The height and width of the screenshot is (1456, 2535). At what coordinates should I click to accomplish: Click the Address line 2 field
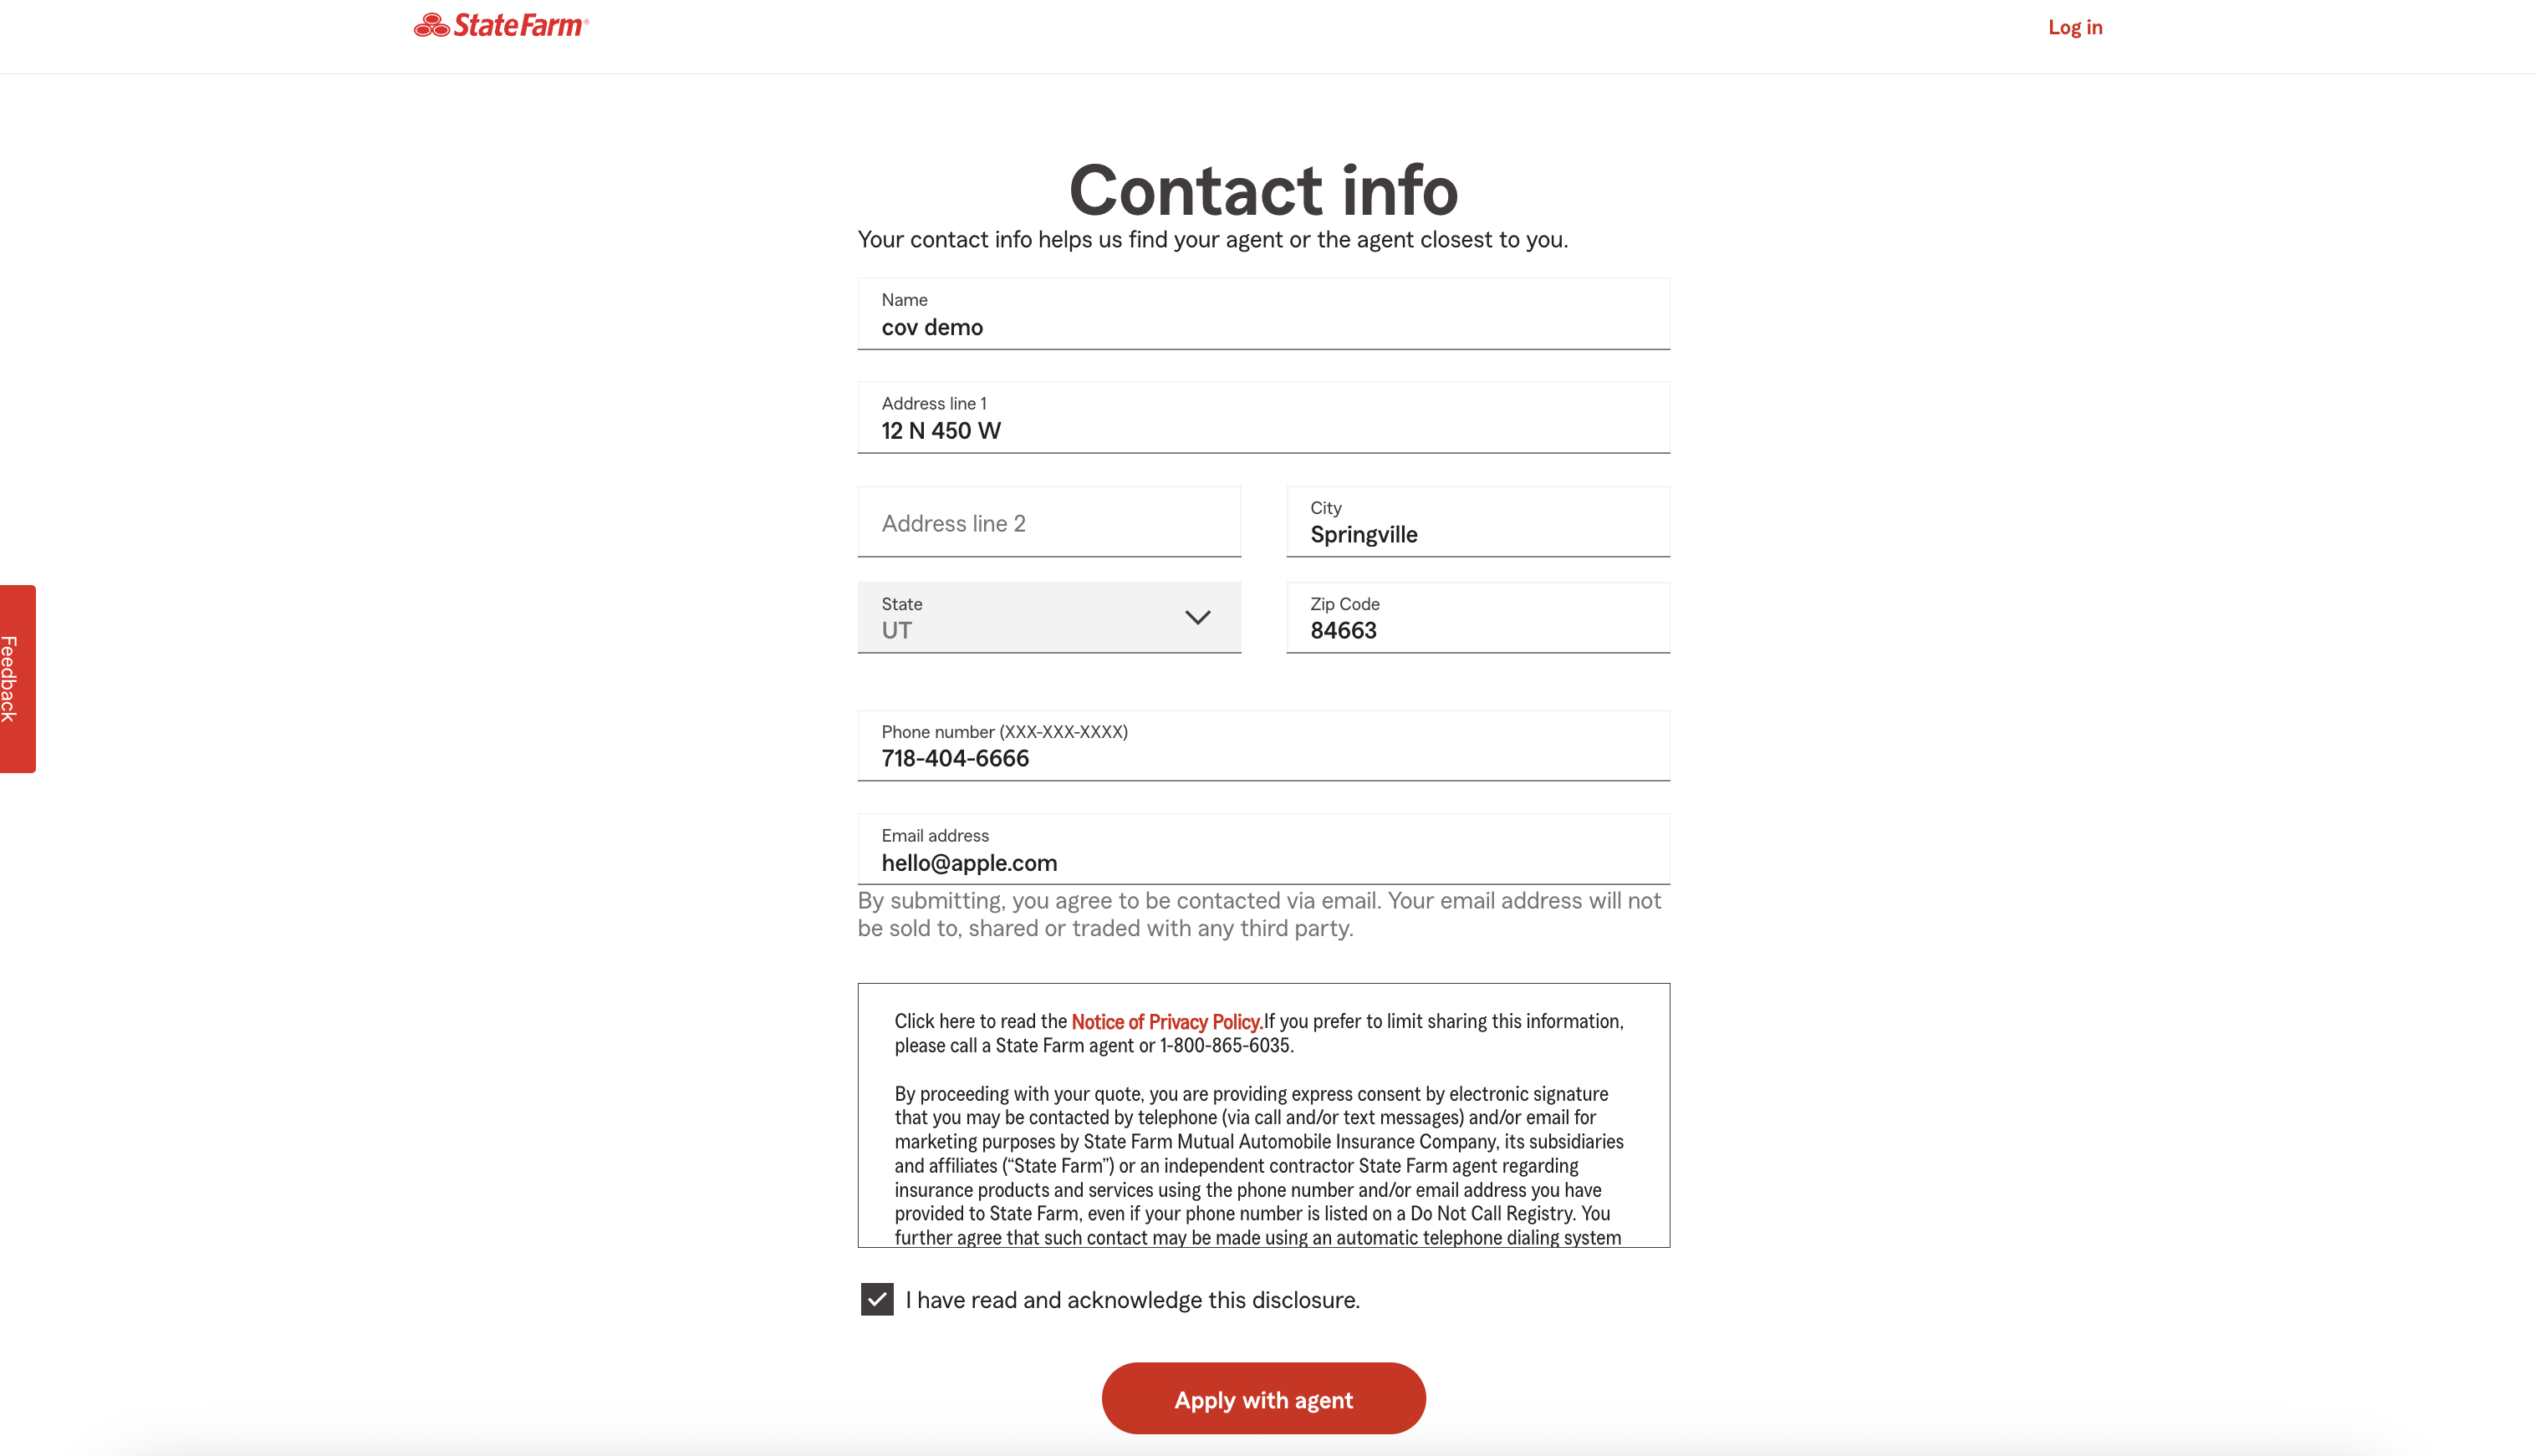click(1048, 523)
